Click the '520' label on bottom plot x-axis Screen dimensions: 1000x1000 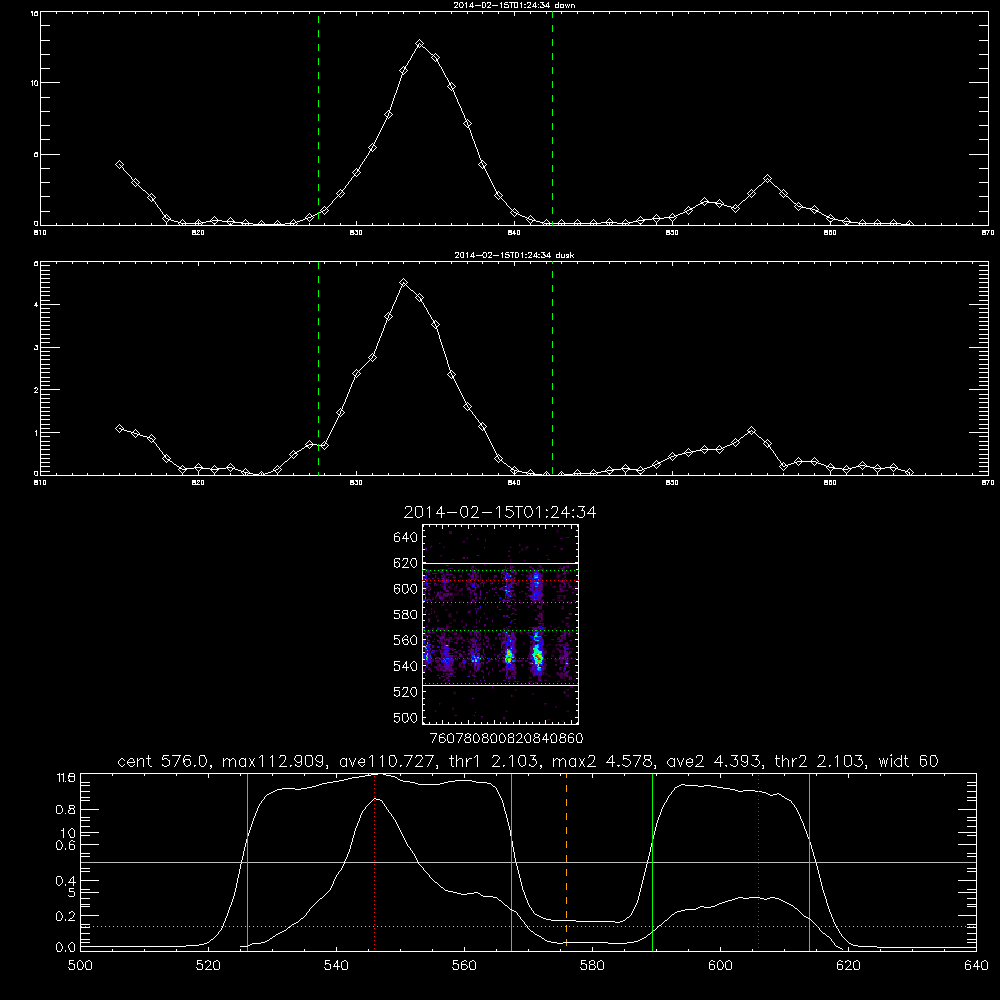(209, 966)
